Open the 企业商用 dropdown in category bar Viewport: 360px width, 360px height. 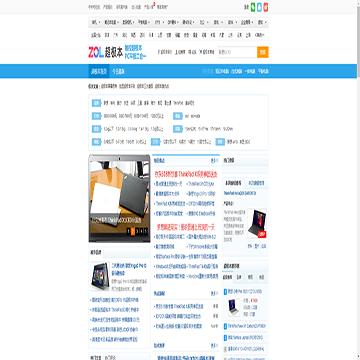tap(247, 22)
